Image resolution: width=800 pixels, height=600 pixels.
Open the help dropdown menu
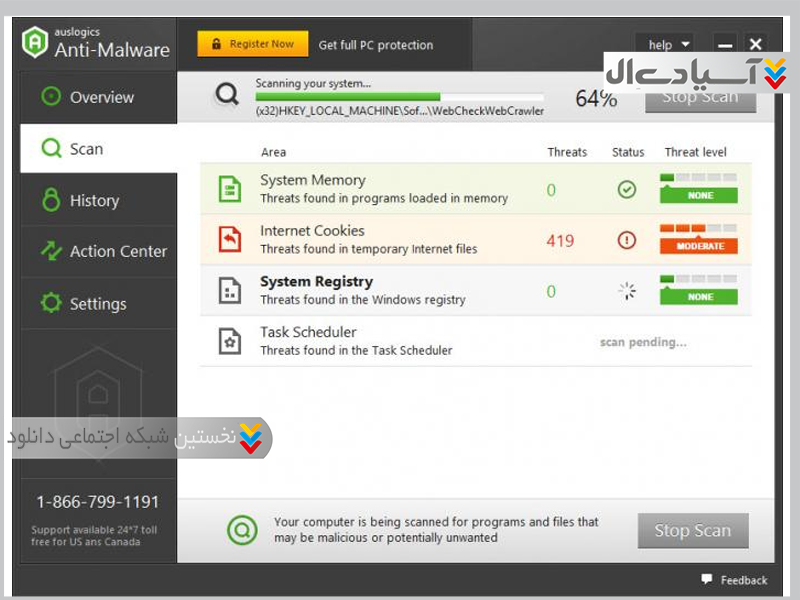pyautogui.click(x=668, y=44)
